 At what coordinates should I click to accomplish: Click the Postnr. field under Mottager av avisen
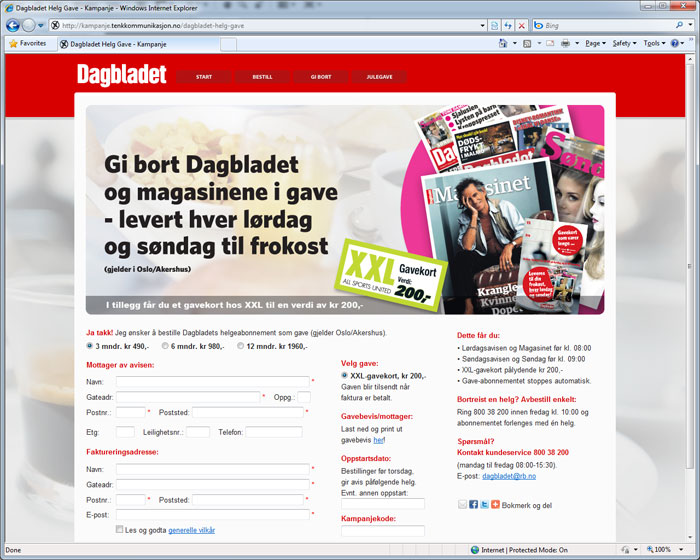coord(131,412)
